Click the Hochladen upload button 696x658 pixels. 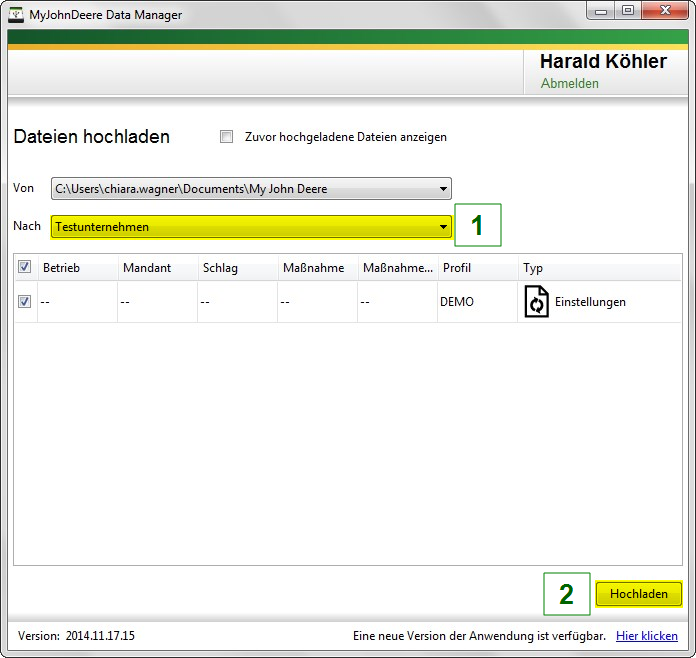pyautogui.click(x=639, y=594)
